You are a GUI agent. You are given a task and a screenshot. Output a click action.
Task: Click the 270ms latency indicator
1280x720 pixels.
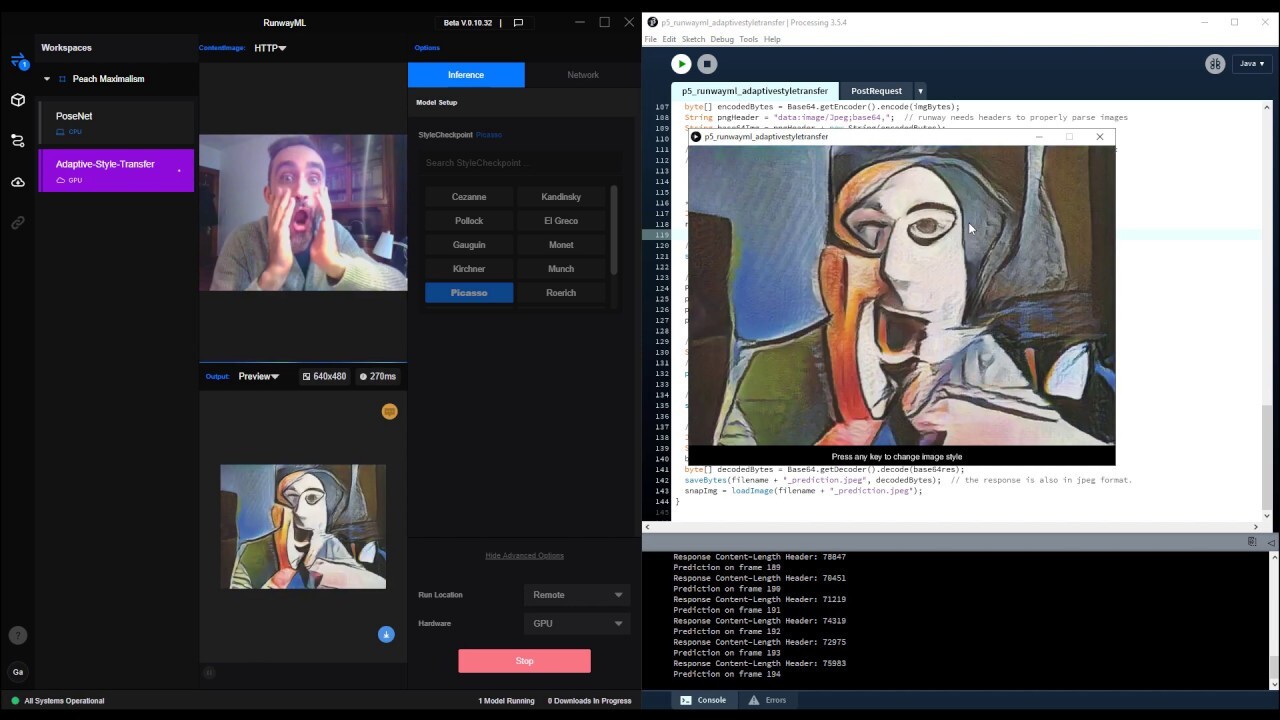coord(378,376)
